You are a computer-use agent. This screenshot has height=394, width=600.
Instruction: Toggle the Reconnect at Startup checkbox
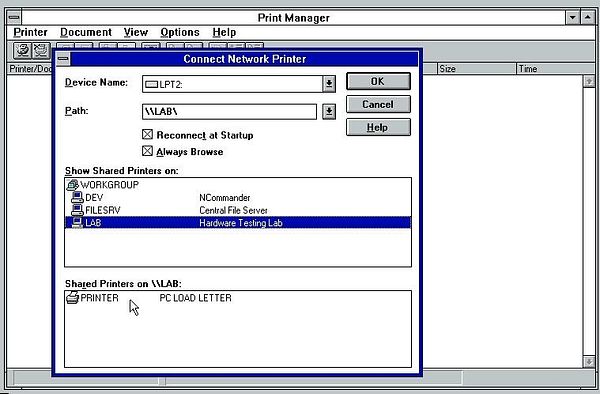click(147, 135)
